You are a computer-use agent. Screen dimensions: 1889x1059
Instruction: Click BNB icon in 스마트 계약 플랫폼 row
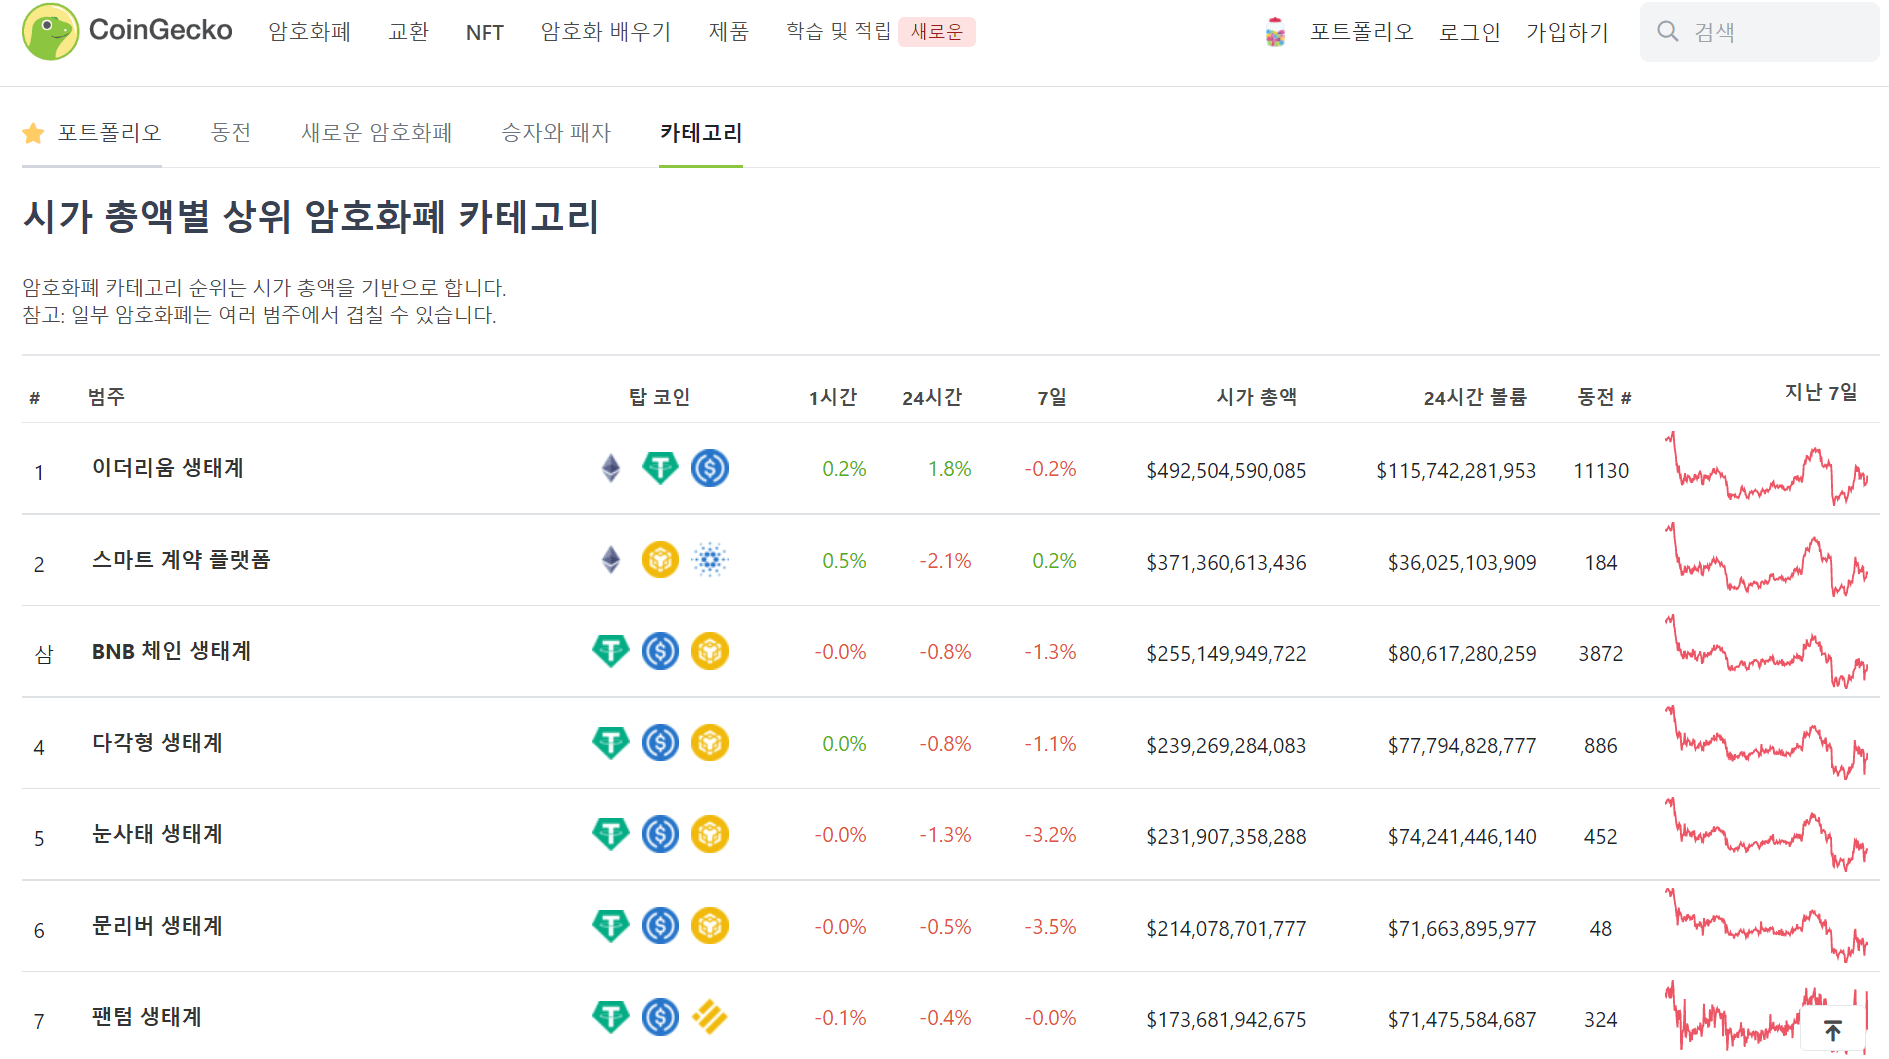point(660,560)
